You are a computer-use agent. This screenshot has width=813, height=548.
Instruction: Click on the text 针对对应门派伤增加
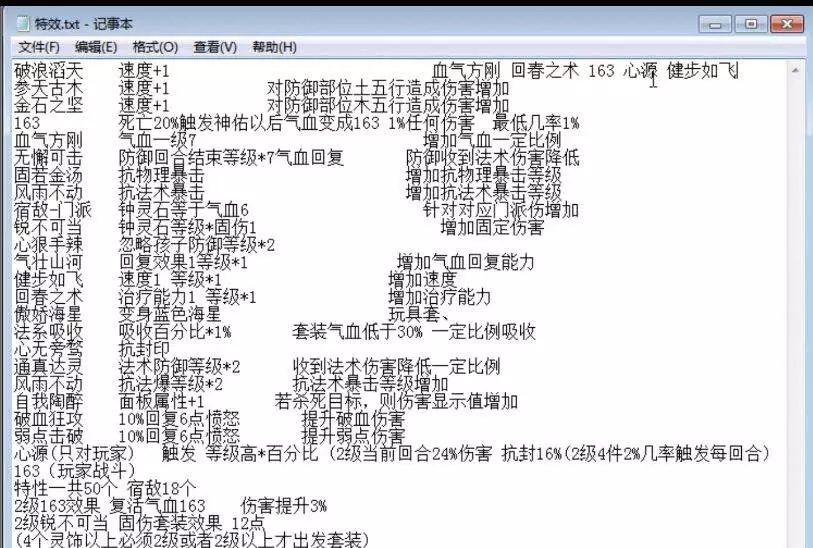click(501, 210)
